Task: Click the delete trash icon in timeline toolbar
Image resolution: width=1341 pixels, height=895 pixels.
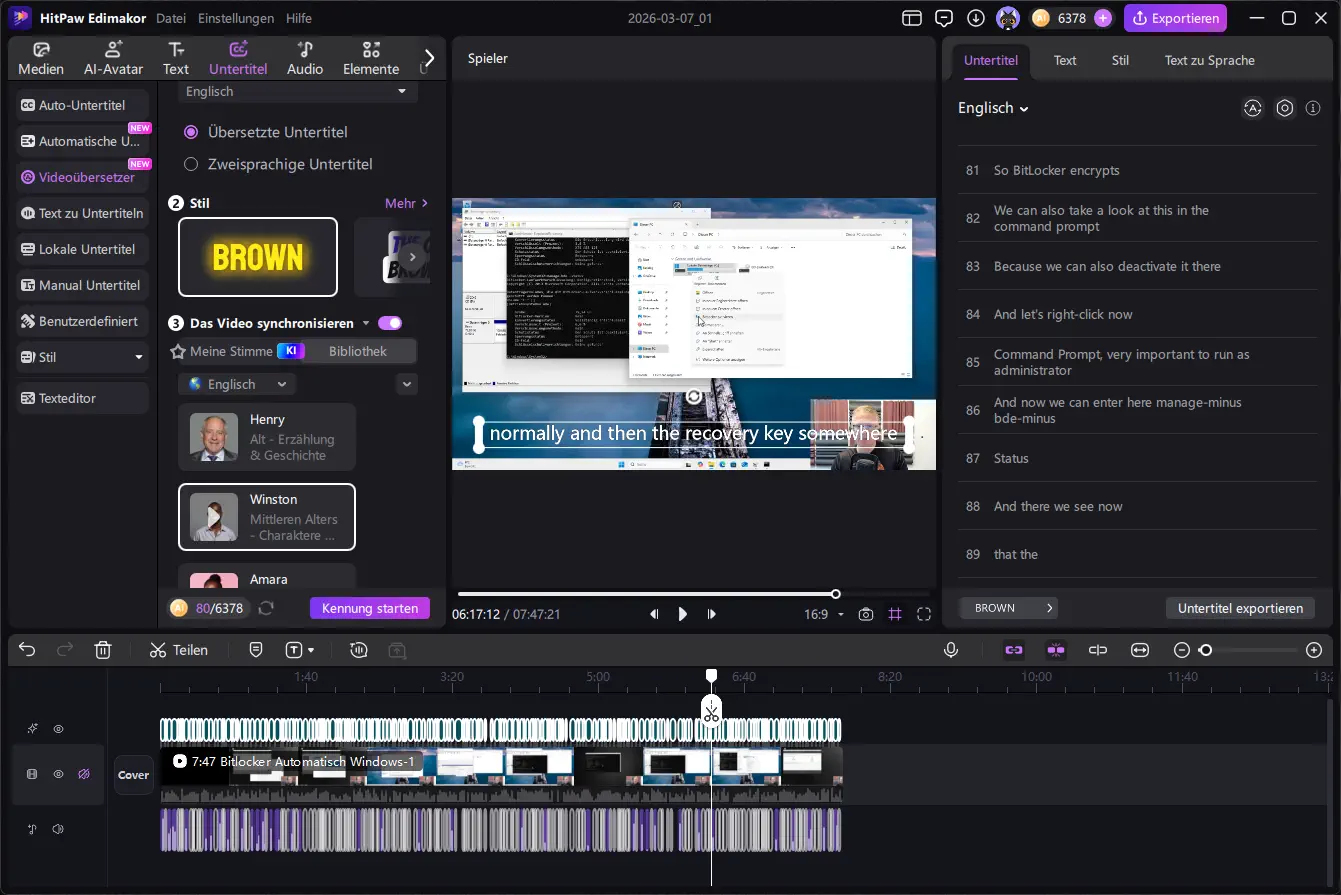Action: coord(102,650)
